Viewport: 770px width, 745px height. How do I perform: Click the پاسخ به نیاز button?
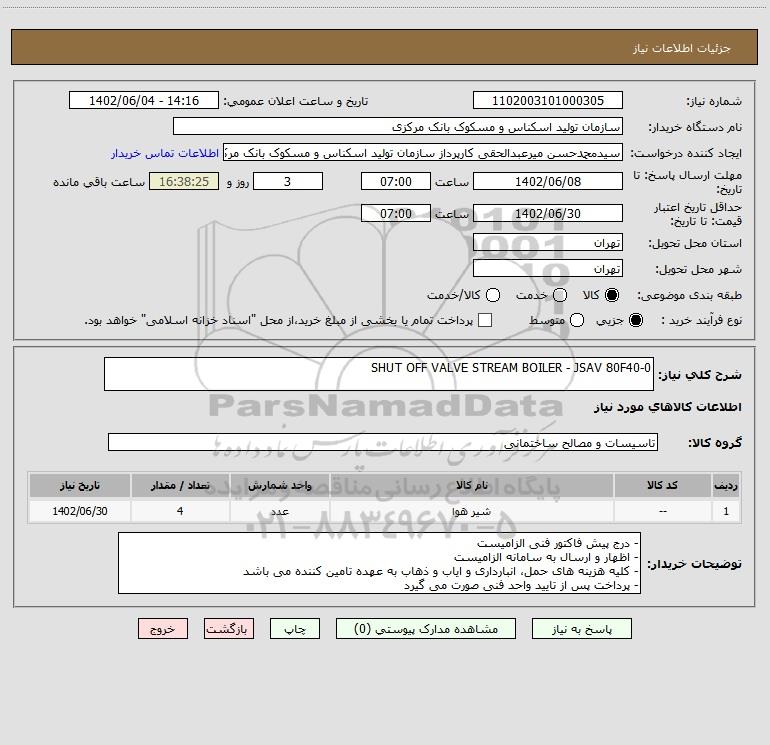click(581, 629)
